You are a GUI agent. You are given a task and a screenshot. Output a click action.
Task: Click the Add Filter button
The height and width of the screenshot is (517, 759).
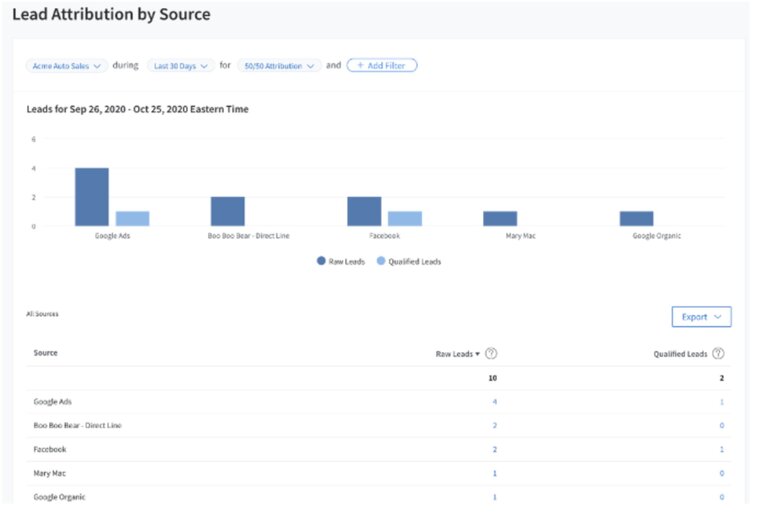[382, 65]
